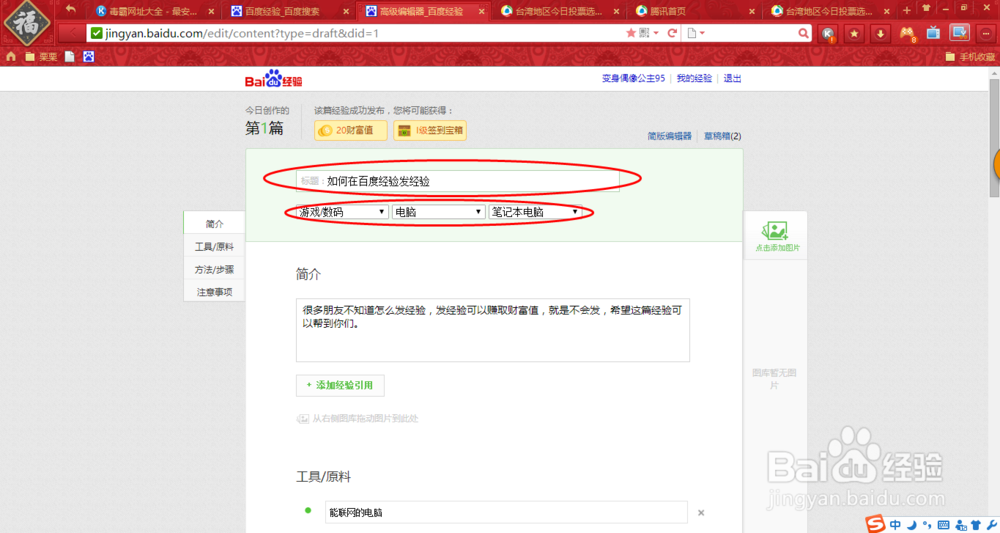Open the K account avatar icon
Viewport: 1000px width, 533px height.
(x=828, y=34)
